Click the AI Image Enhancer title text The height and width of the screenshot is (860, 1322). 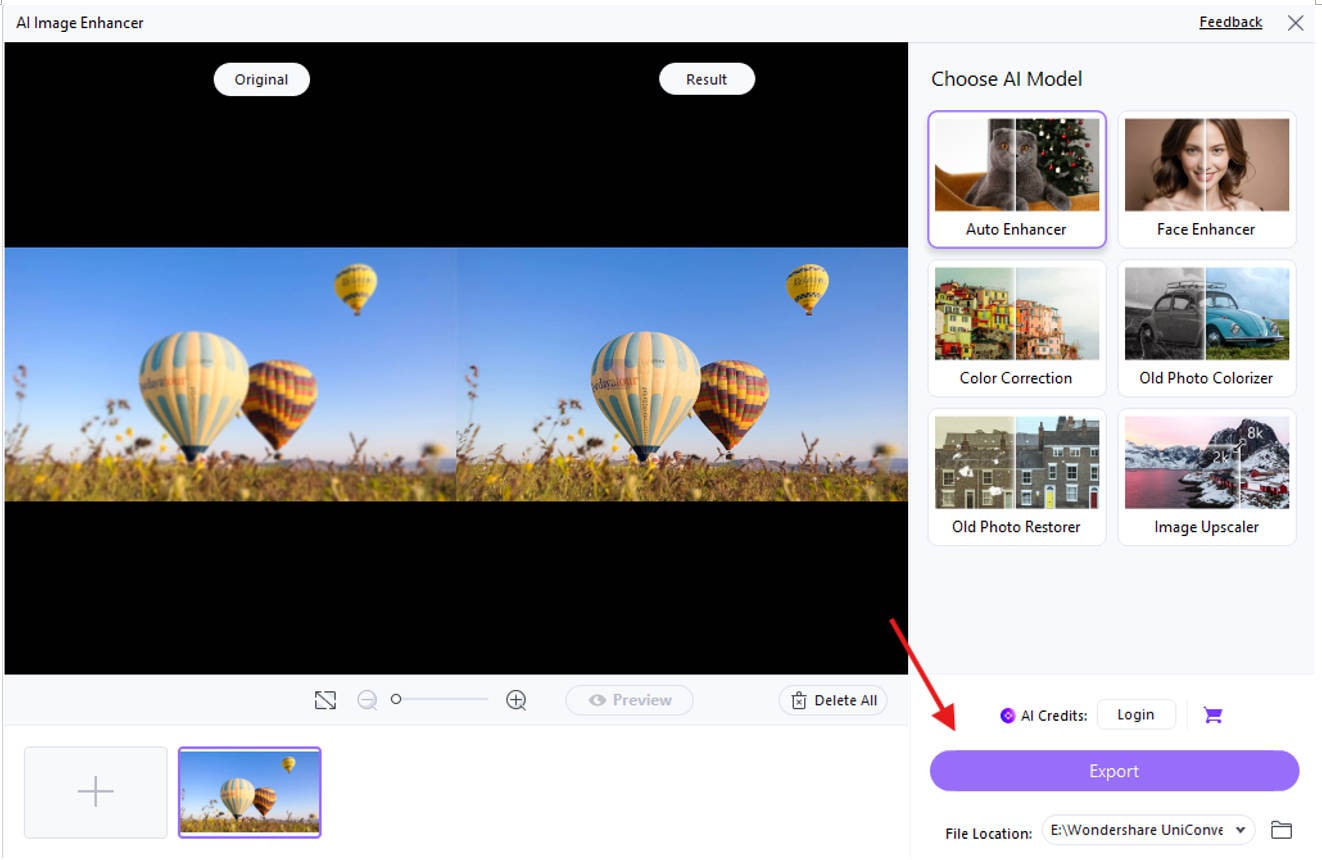[x=80, y=22]
